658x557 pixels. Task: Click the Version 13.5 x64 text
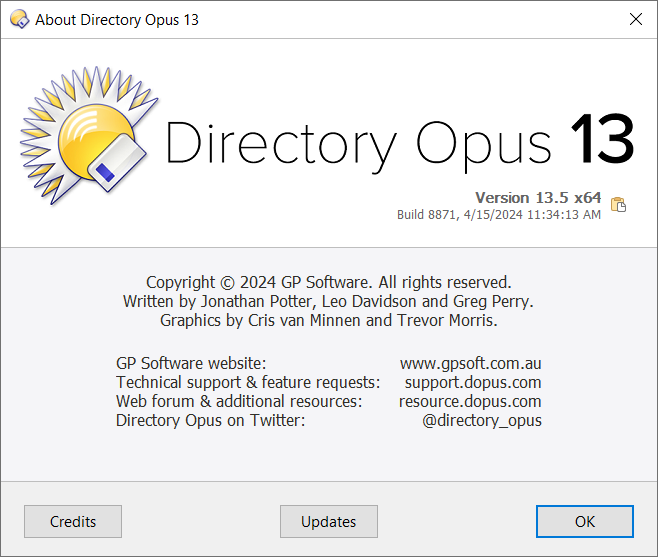(x=538, y=197)
